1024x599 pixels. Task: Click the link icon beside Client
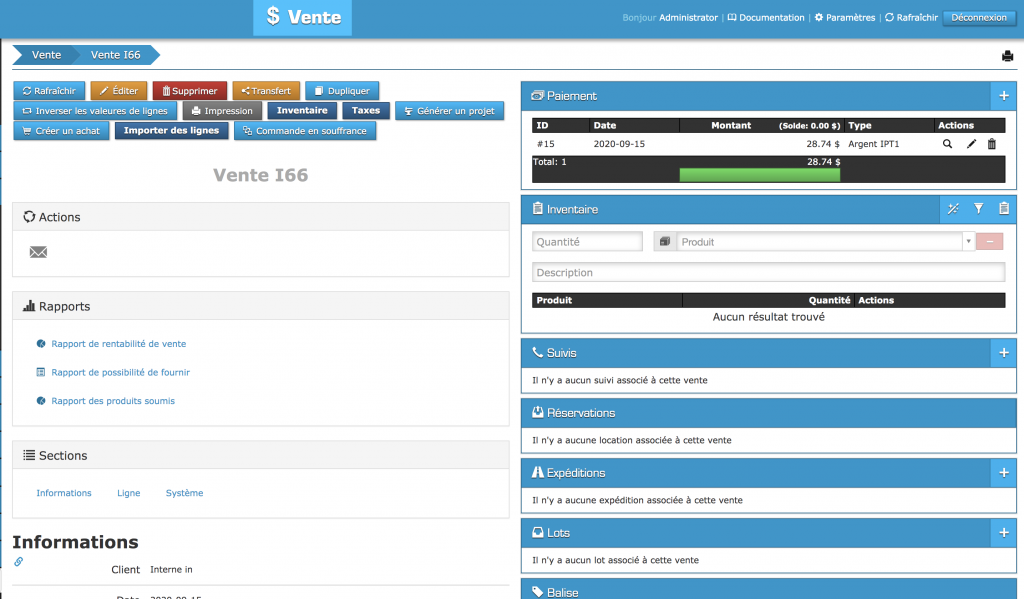point(18,562)
